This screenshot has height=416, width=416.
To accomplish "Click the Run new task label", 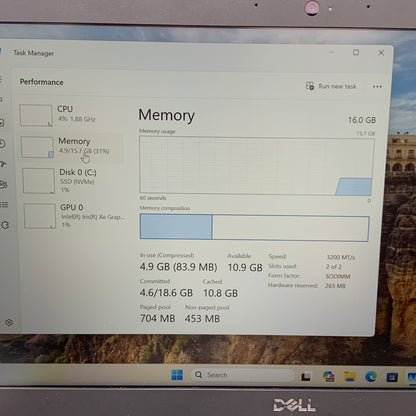I will coord(337,86).
